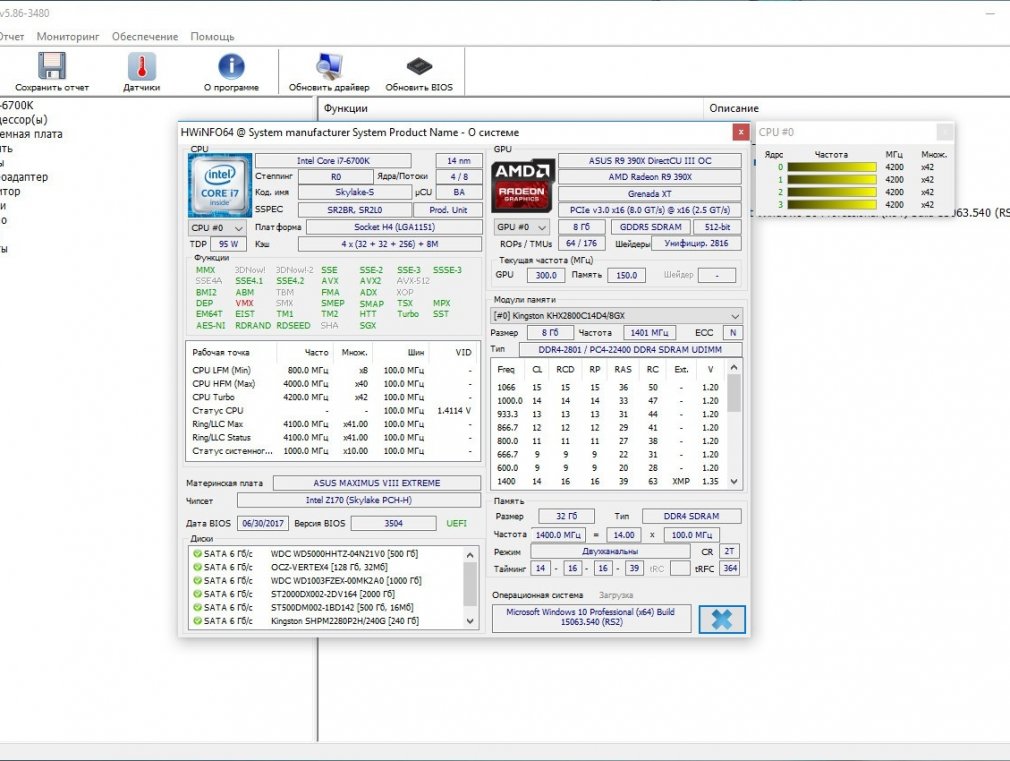The height and width of the screenshot is (761, 1010).
Task: Click the Intel Core i7 logo
Action: (x=220, y=185)
